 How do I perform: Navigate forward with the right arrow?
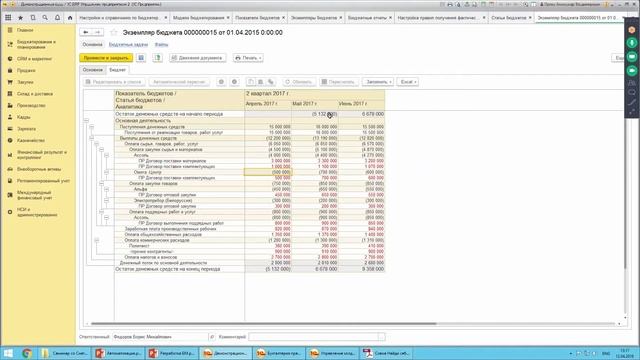pyautogui.click(x=98, y=32)
